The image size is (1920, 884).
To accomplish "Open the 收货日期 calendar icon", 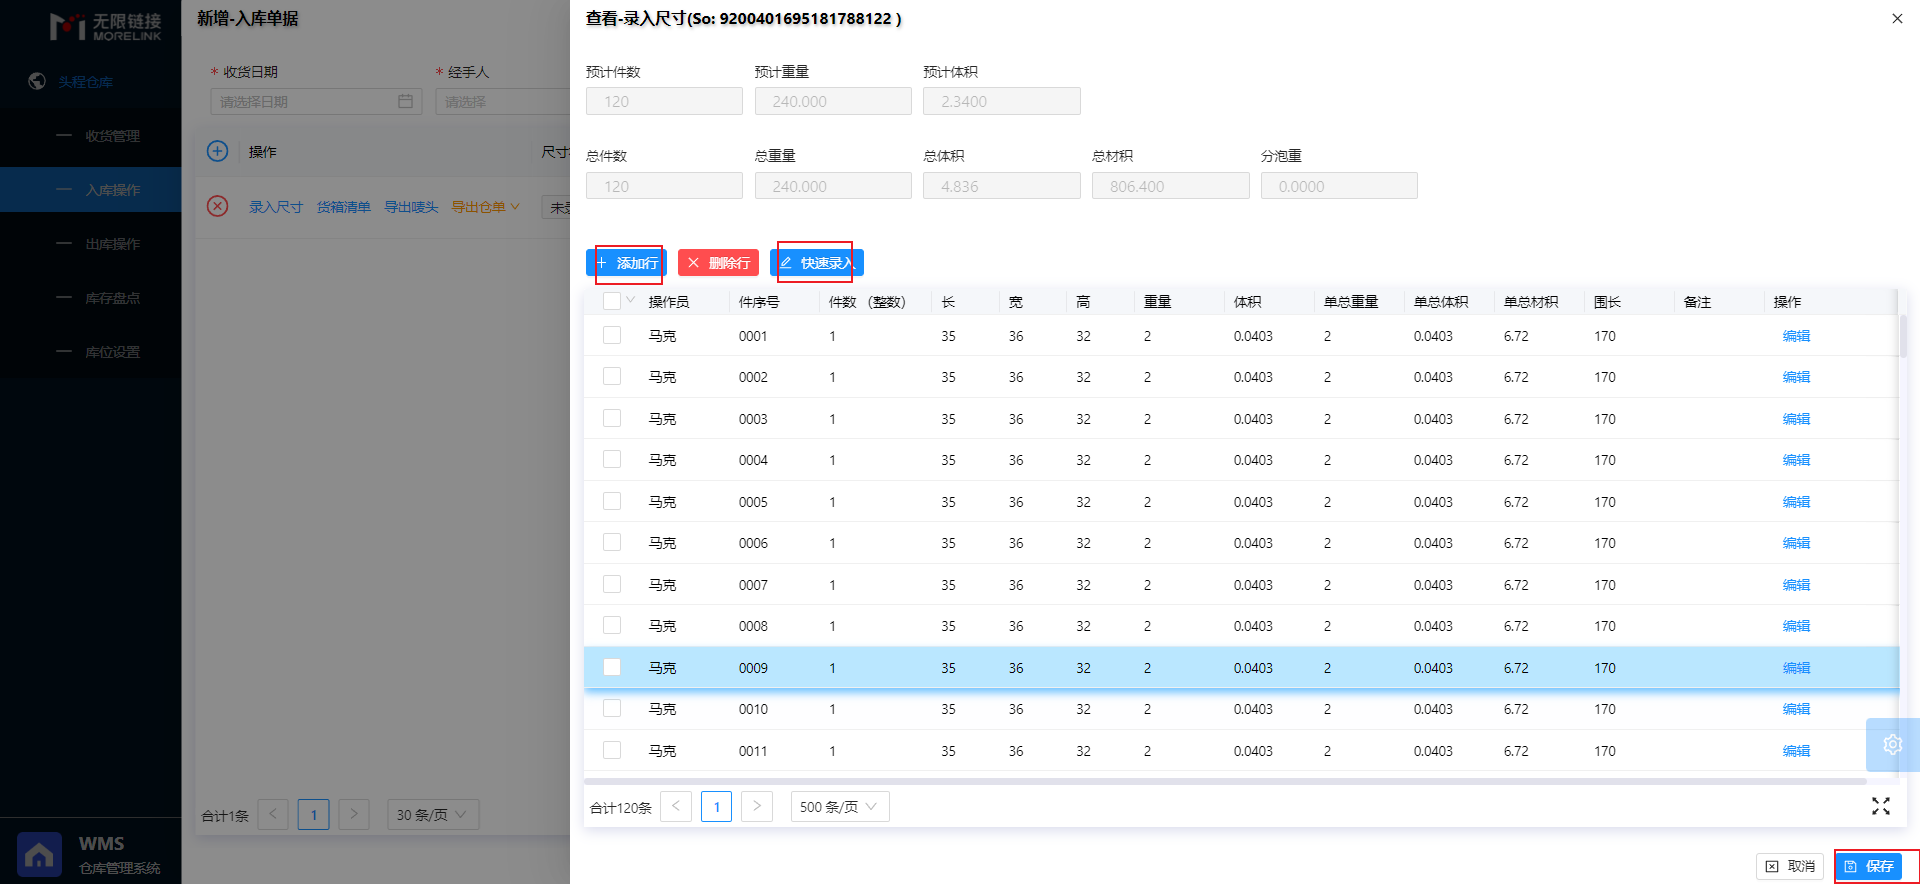I will click(405, 101).
